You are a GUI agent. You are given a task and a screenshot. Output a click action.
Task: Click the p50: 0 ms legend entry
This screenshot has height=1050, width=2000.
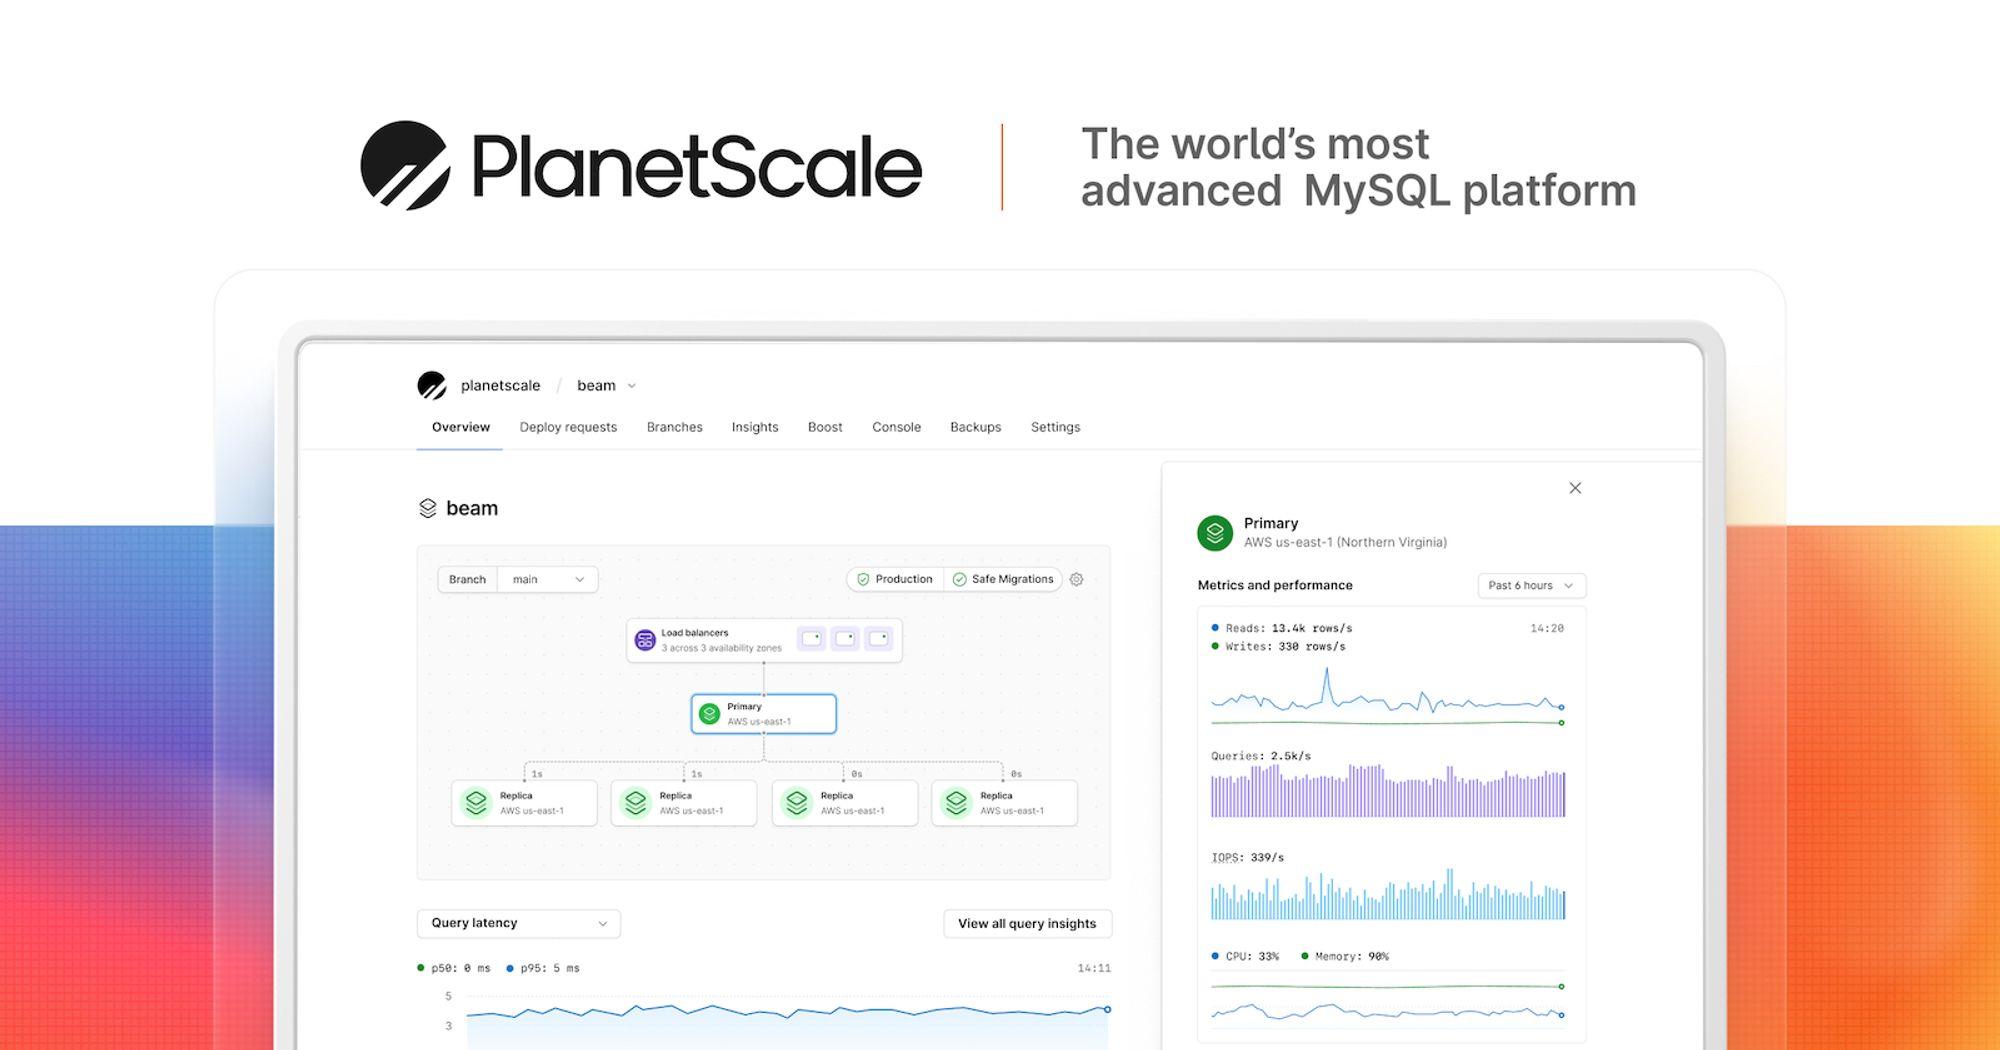[x=454, y=968]
